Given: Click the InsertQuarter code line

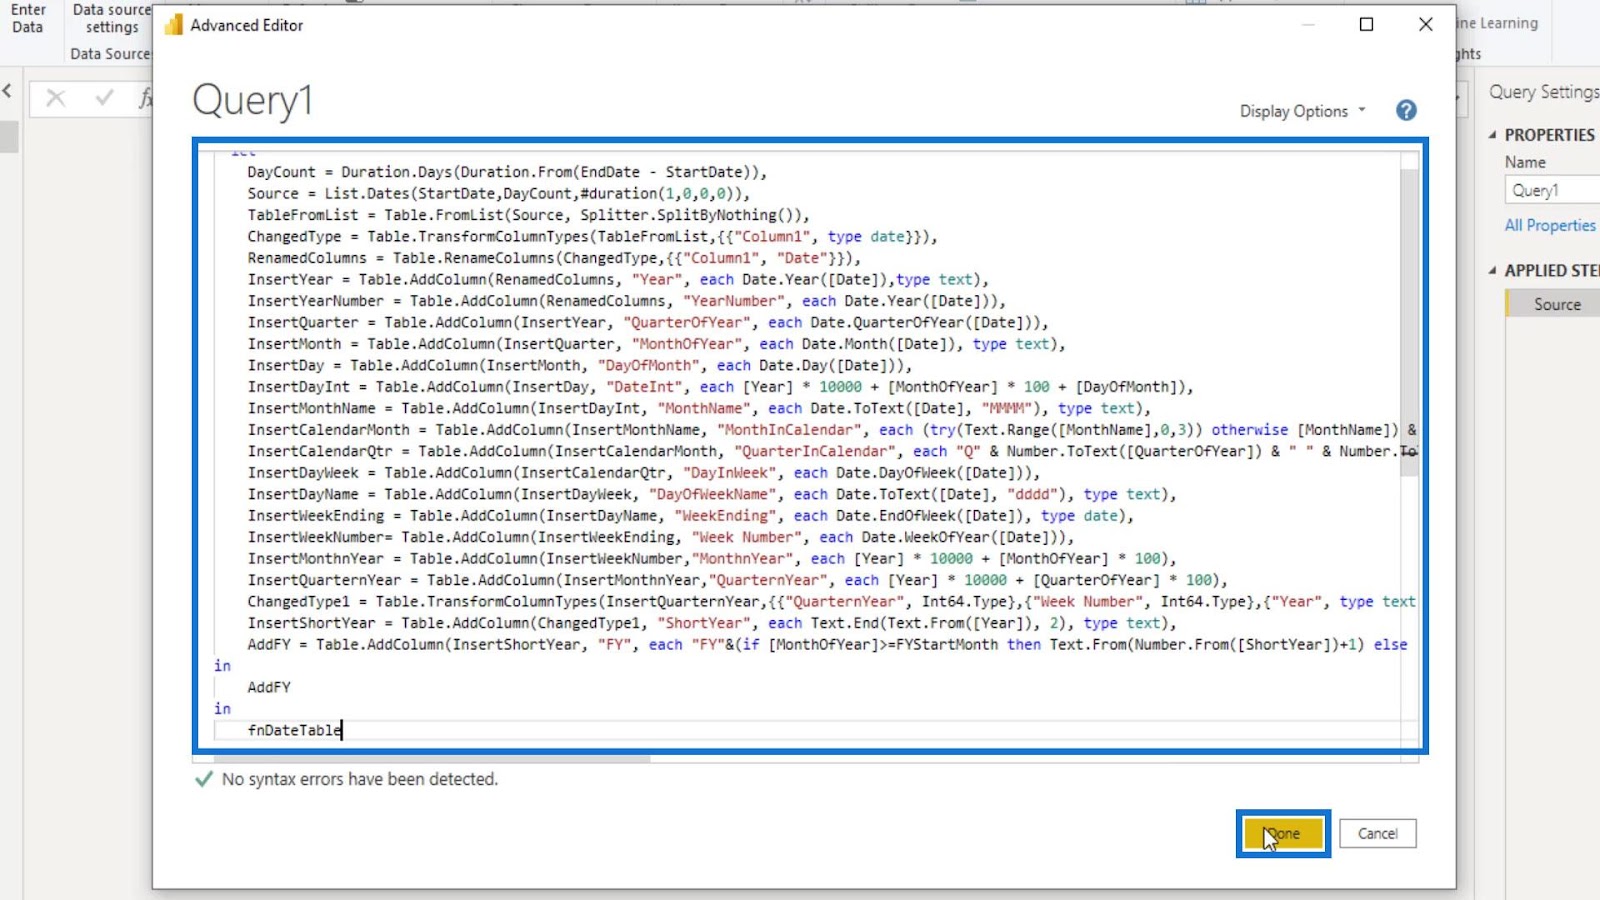Looking at the screenshot, I should pos(648,322).
